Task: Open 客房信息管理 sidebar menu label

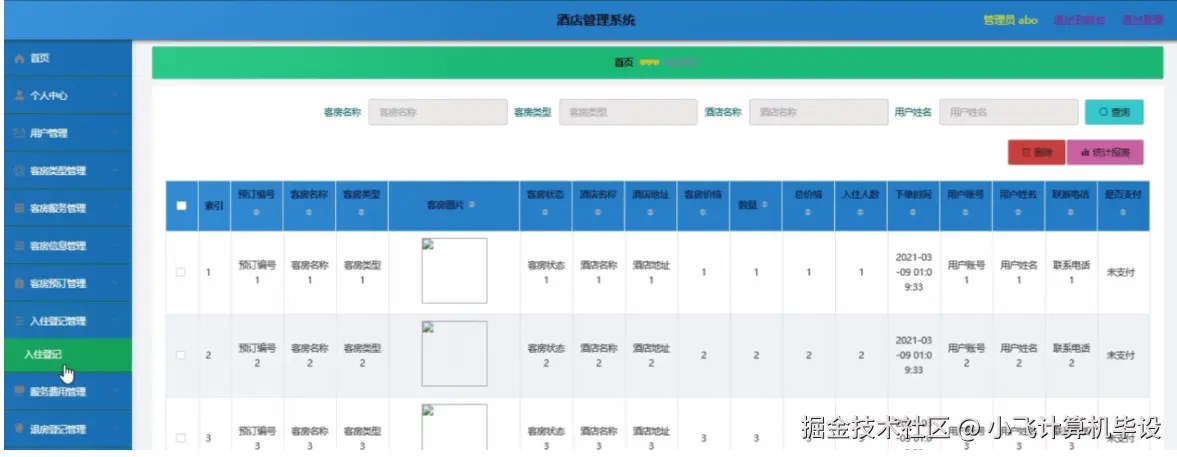Action: pyautogui.click(x=58, y=246)
